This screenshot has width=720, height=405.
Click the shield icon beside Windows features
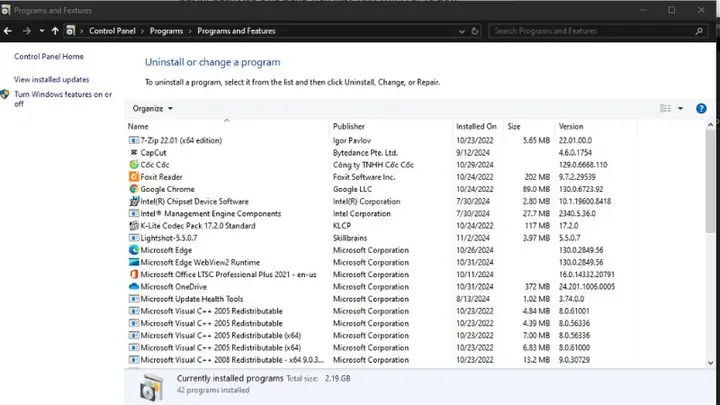click(x=5, y=94)
